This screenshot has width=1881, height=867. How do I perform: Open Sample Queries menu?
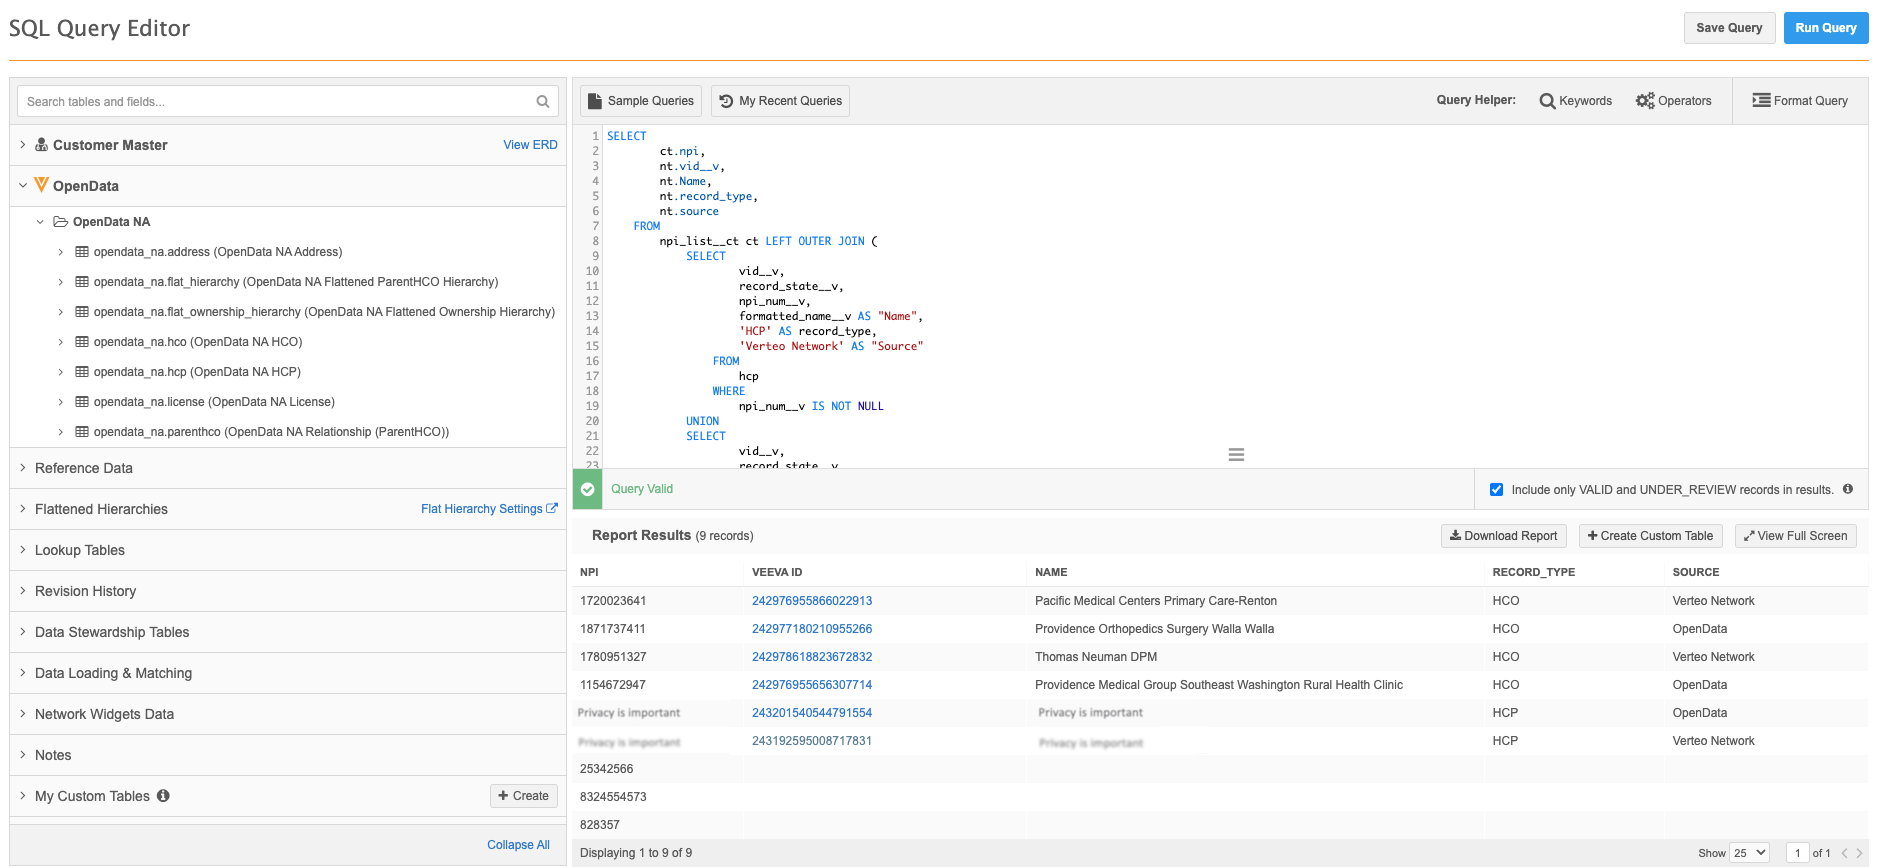(x=641, y=101)
